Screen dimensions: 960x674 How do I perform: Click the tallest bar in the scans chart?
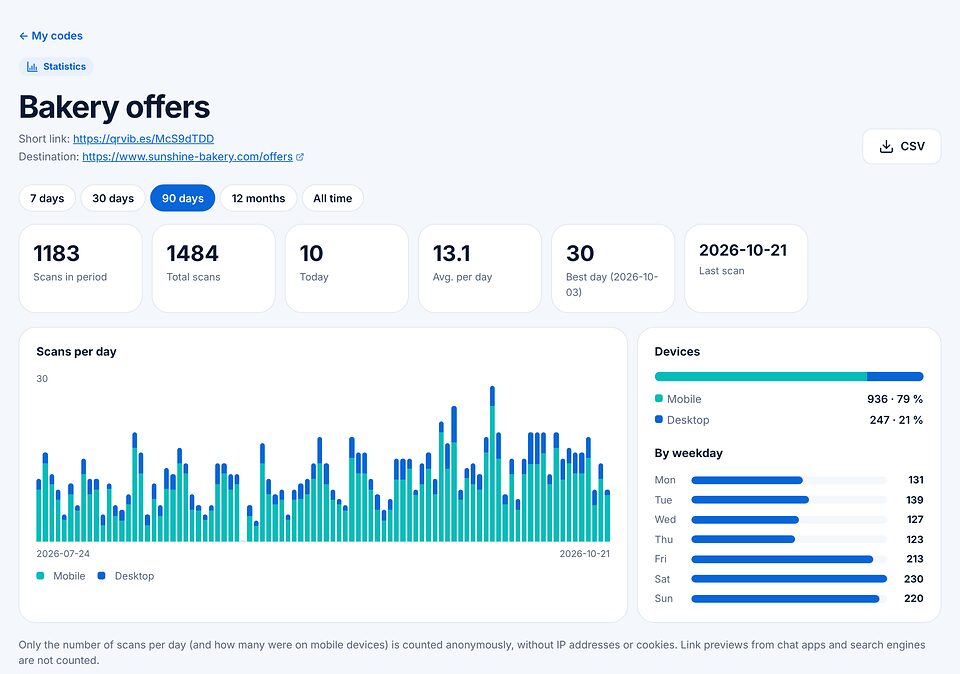492,464
